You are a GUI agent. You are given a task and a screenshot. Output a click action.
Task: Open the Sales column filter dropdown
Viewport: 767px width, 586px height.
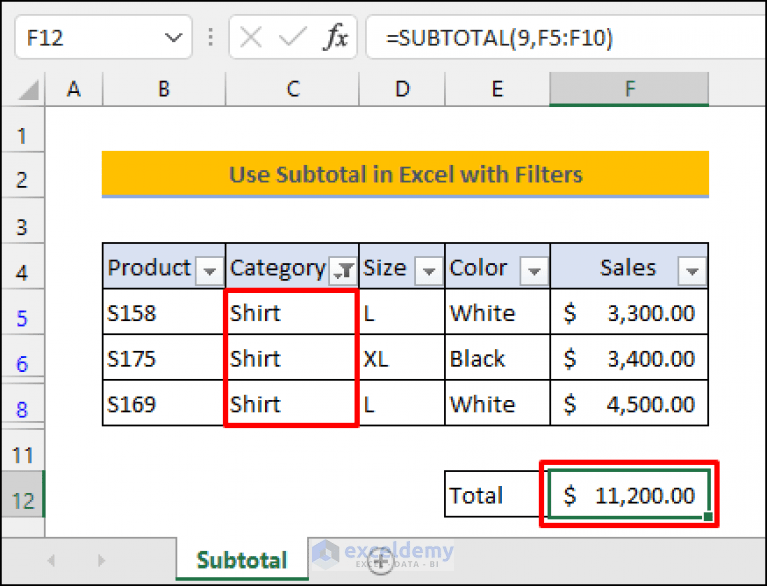[692, 270]
